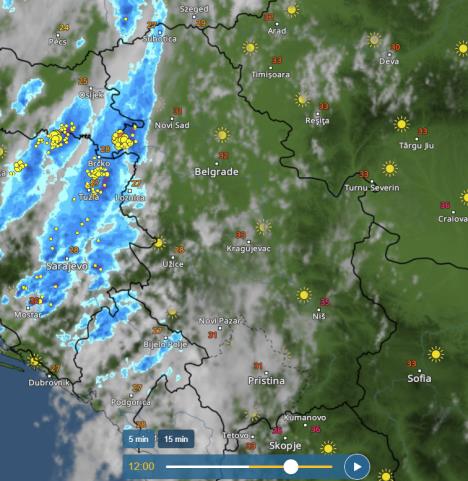
Task: Open the Sarajevo city label
Action: (67, 266)
